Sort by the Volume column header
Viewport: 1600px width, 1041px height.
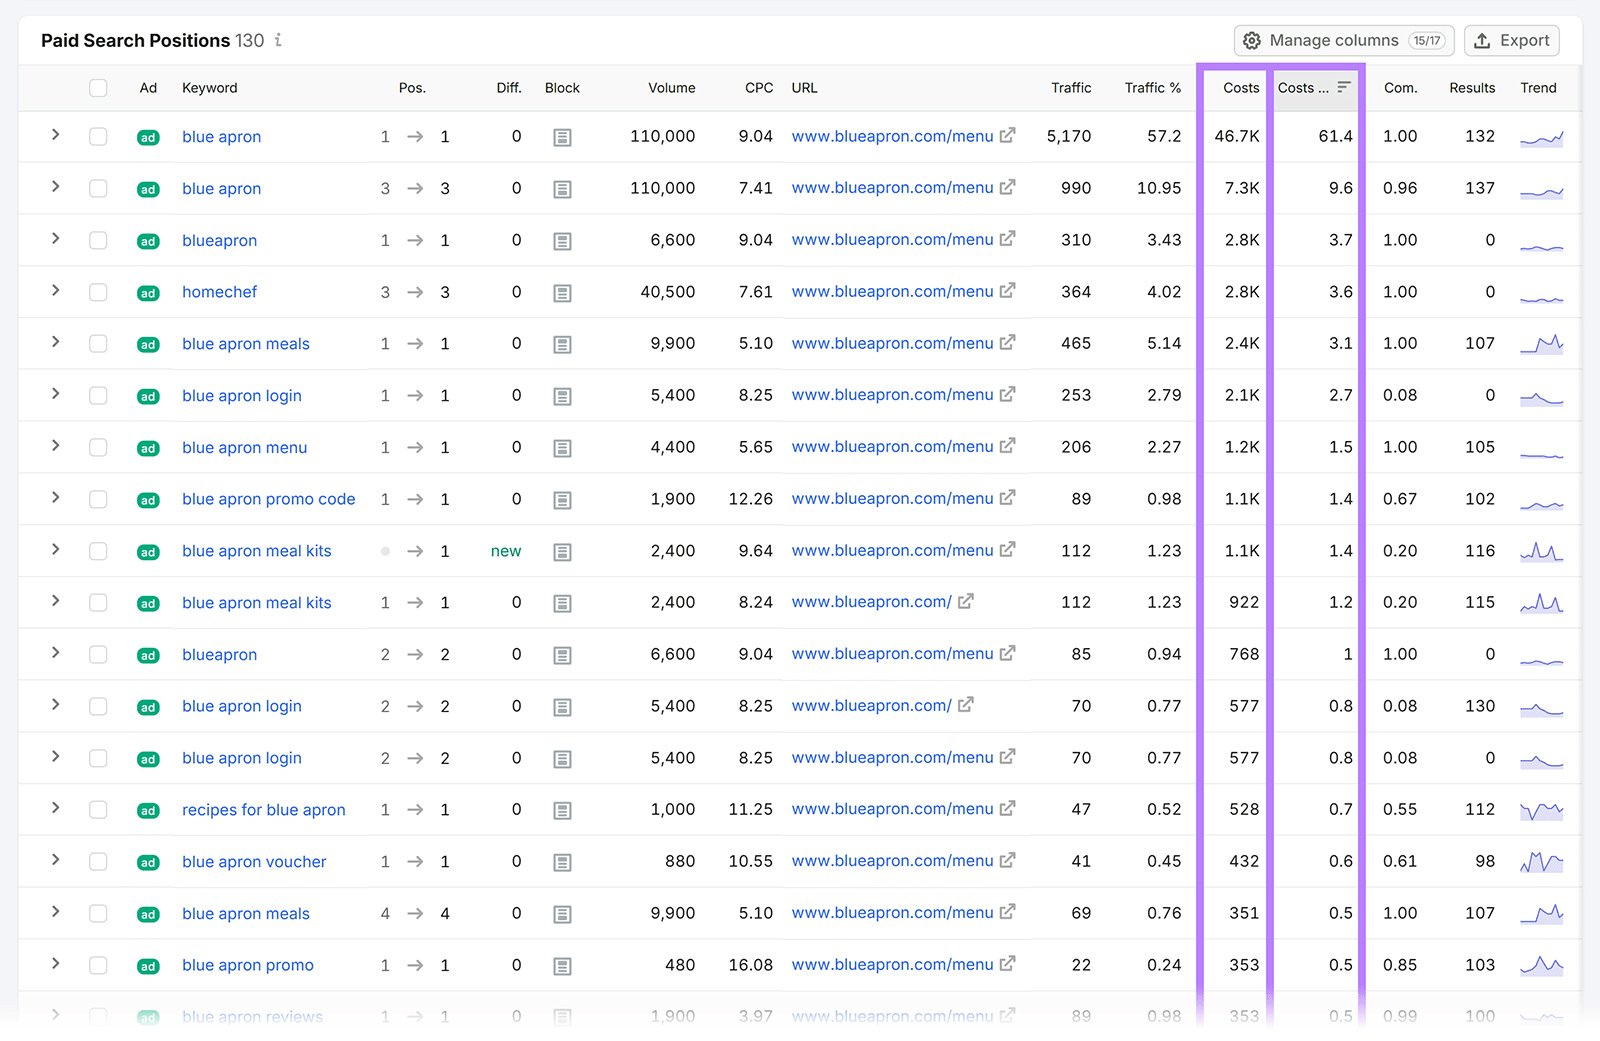click(x=671, y=88)
